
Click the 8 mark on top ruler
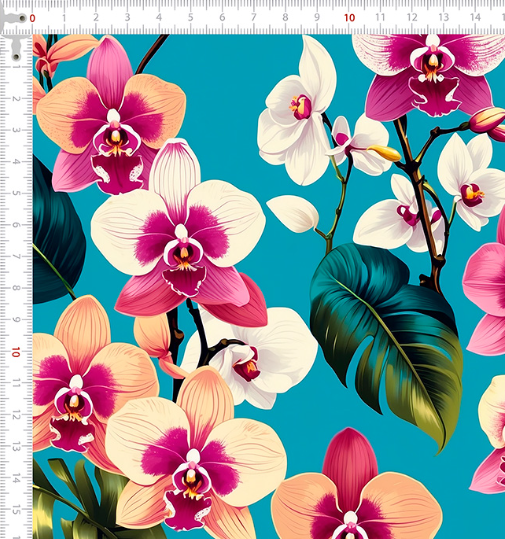pos(285,17)
